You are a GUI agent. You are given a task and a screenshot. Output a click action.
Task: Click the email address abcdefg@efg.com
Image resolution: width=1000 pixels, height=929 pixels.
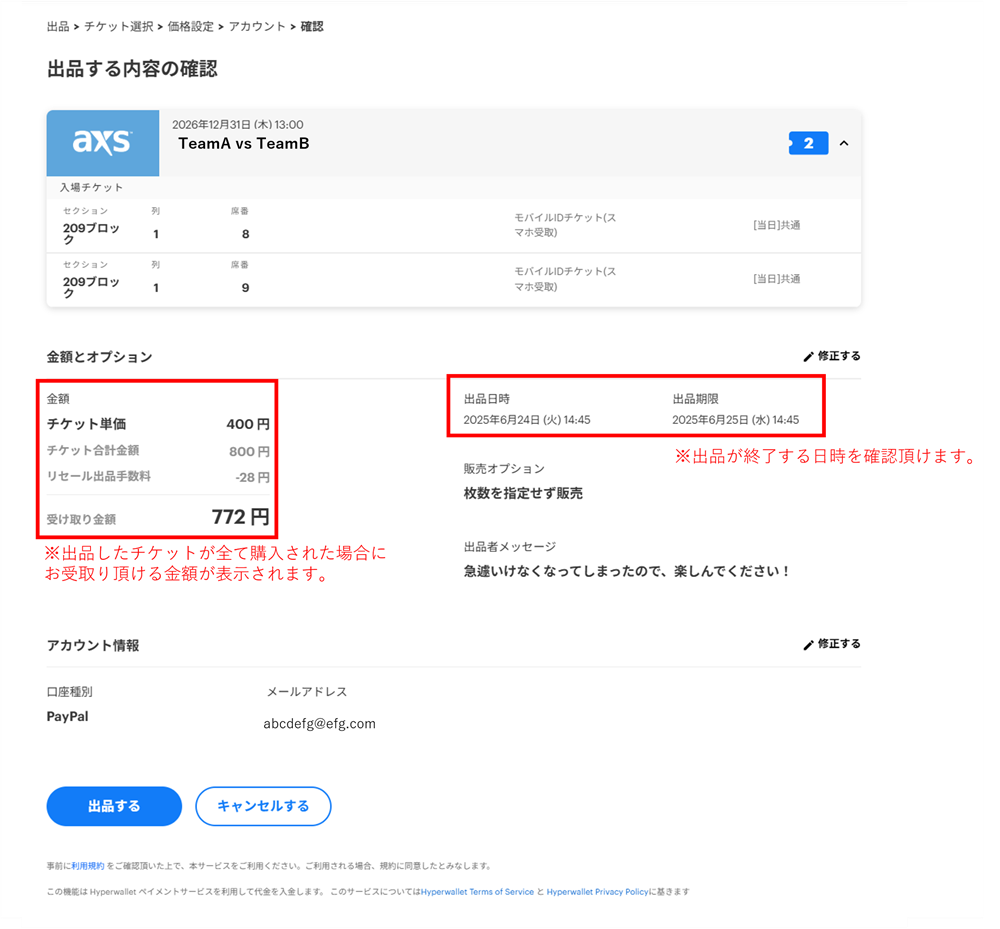[319, 724]
